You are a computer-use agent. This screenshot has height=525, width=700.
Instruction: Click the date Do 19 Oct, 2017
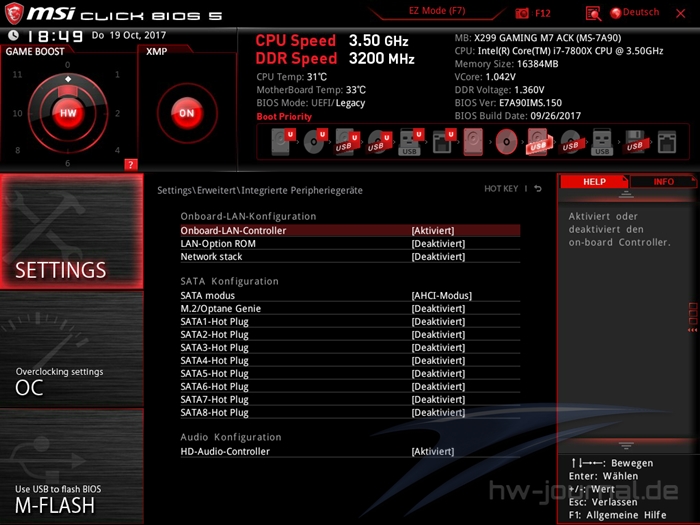(129, 35)
